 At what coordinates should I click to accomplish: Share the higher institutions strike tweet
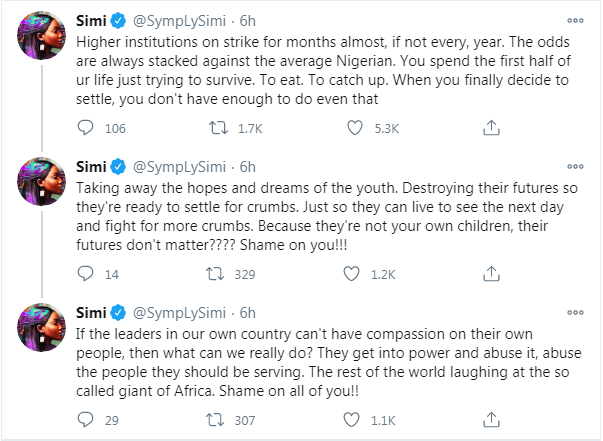(491, 127)
